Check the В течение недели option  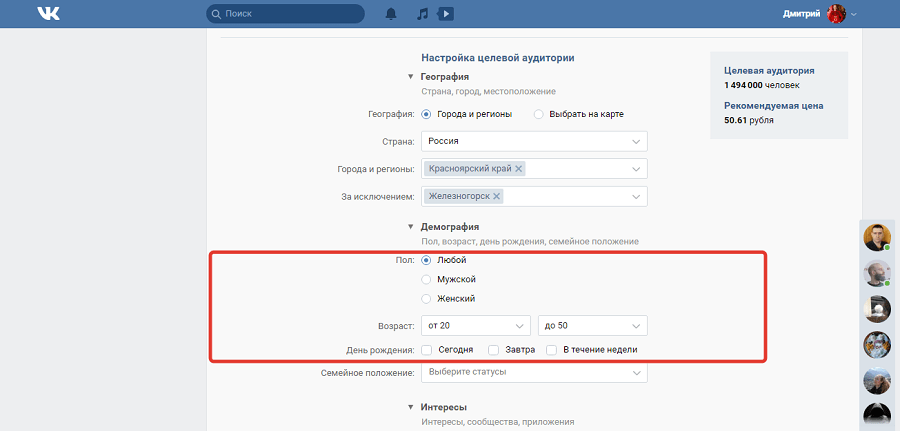click(552, 350)
